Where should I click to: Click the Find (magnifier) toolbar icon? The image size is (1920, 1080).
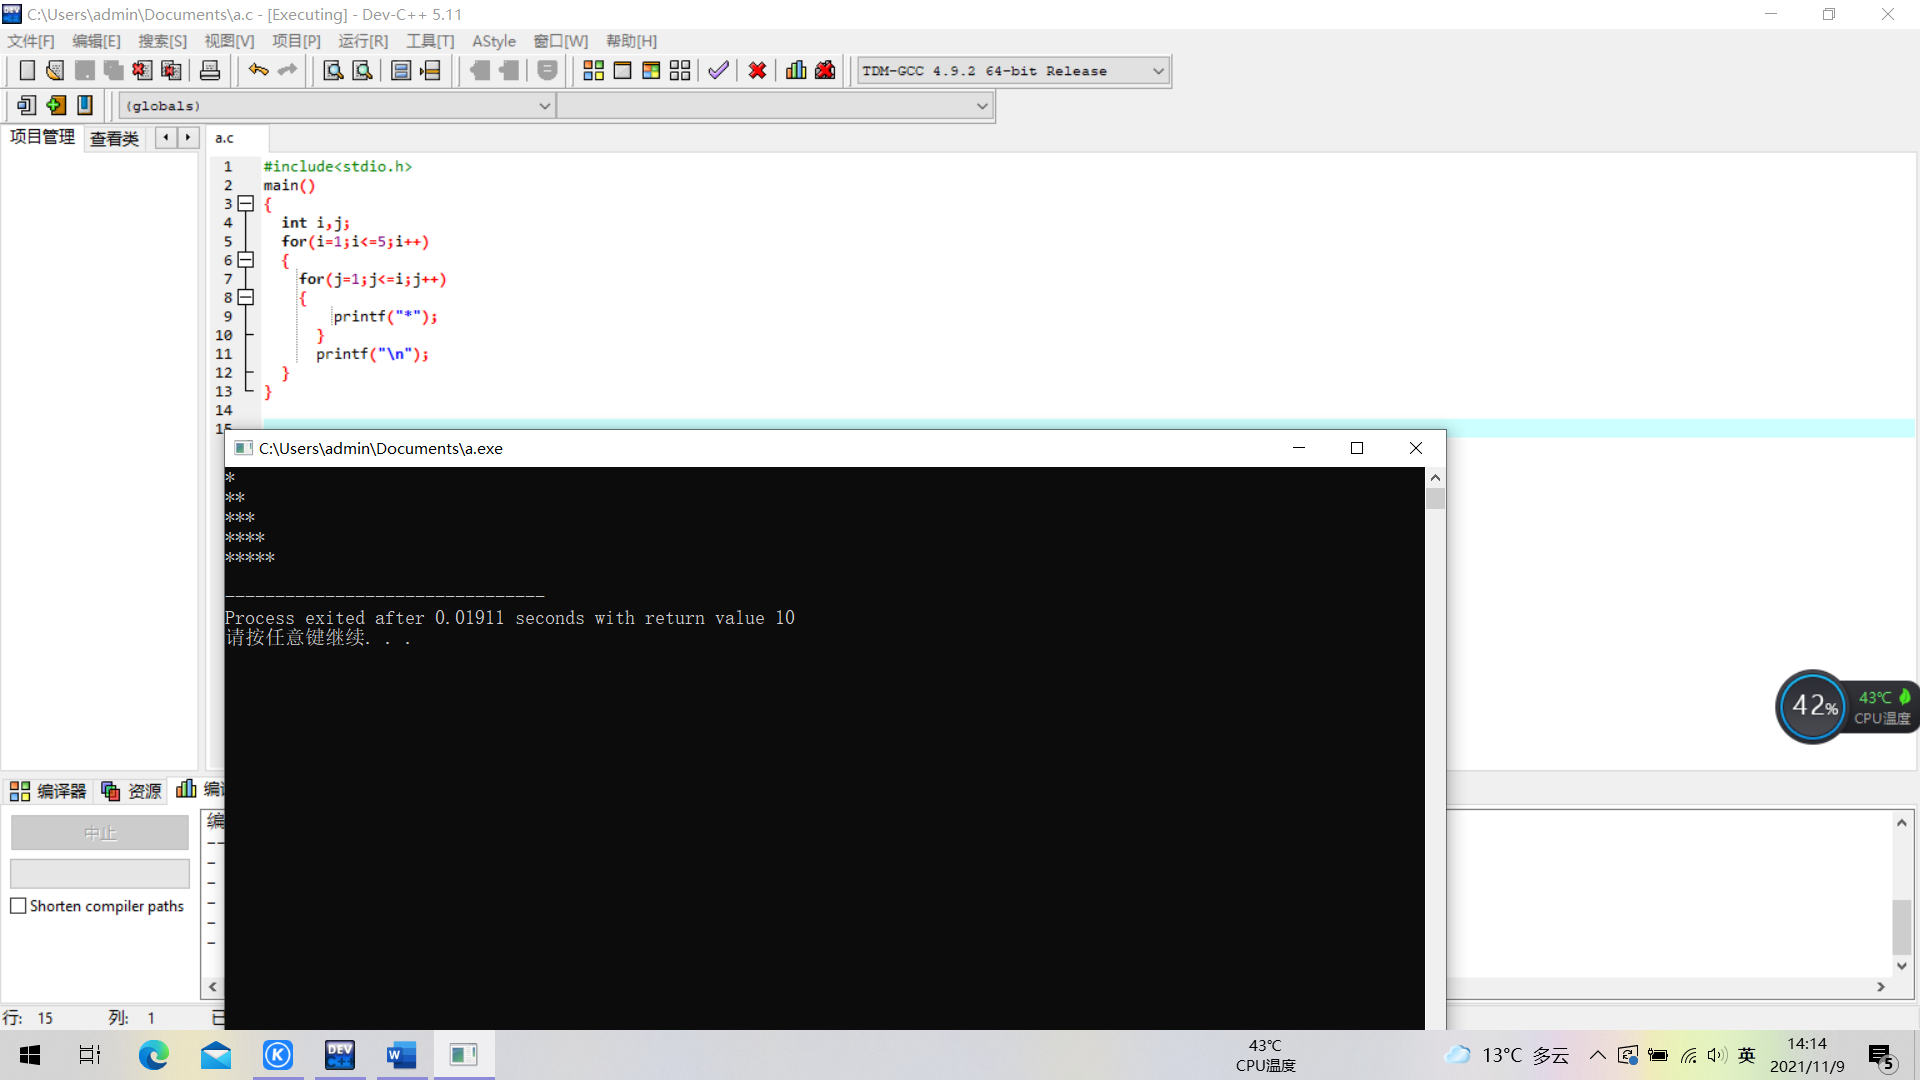[333, 71]
